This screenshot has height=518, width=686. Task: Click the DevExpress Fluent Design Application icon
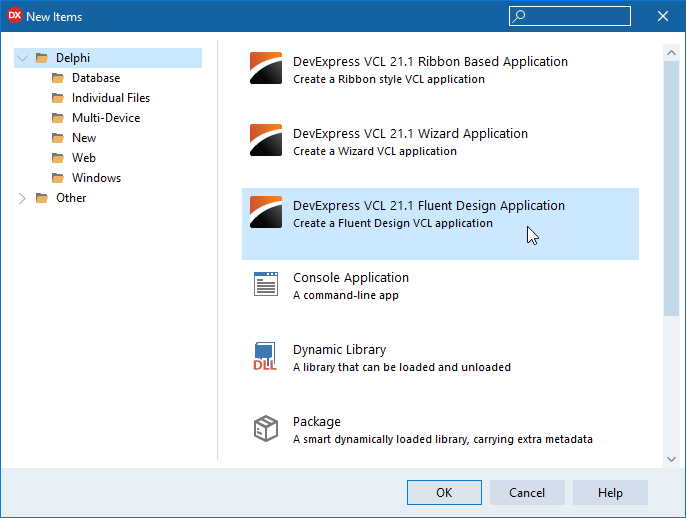click(266, 212)
